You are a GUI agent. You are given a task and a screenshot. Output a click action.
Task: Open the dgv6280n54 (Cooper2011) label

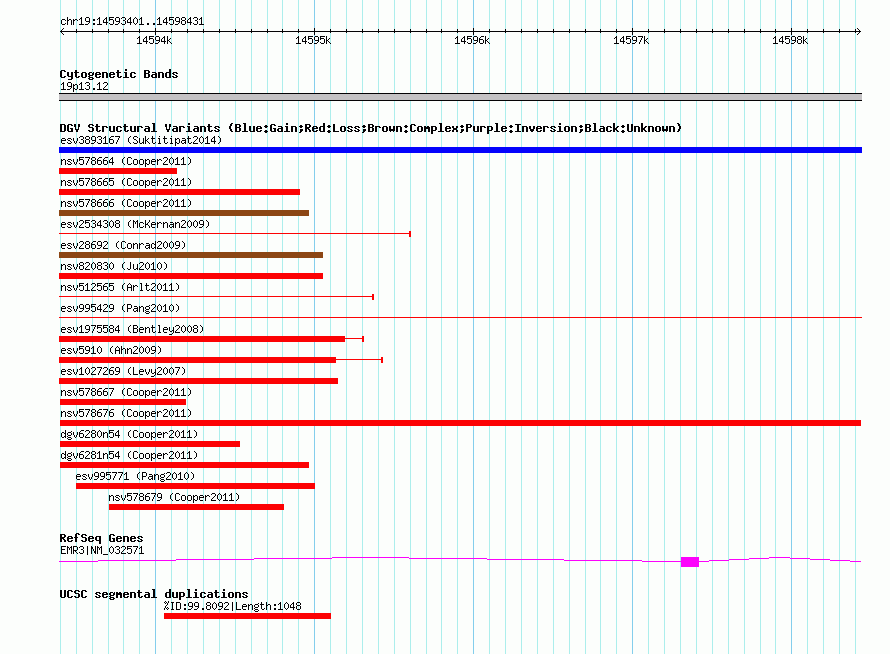pyautogui.click(x=129, y=434)
